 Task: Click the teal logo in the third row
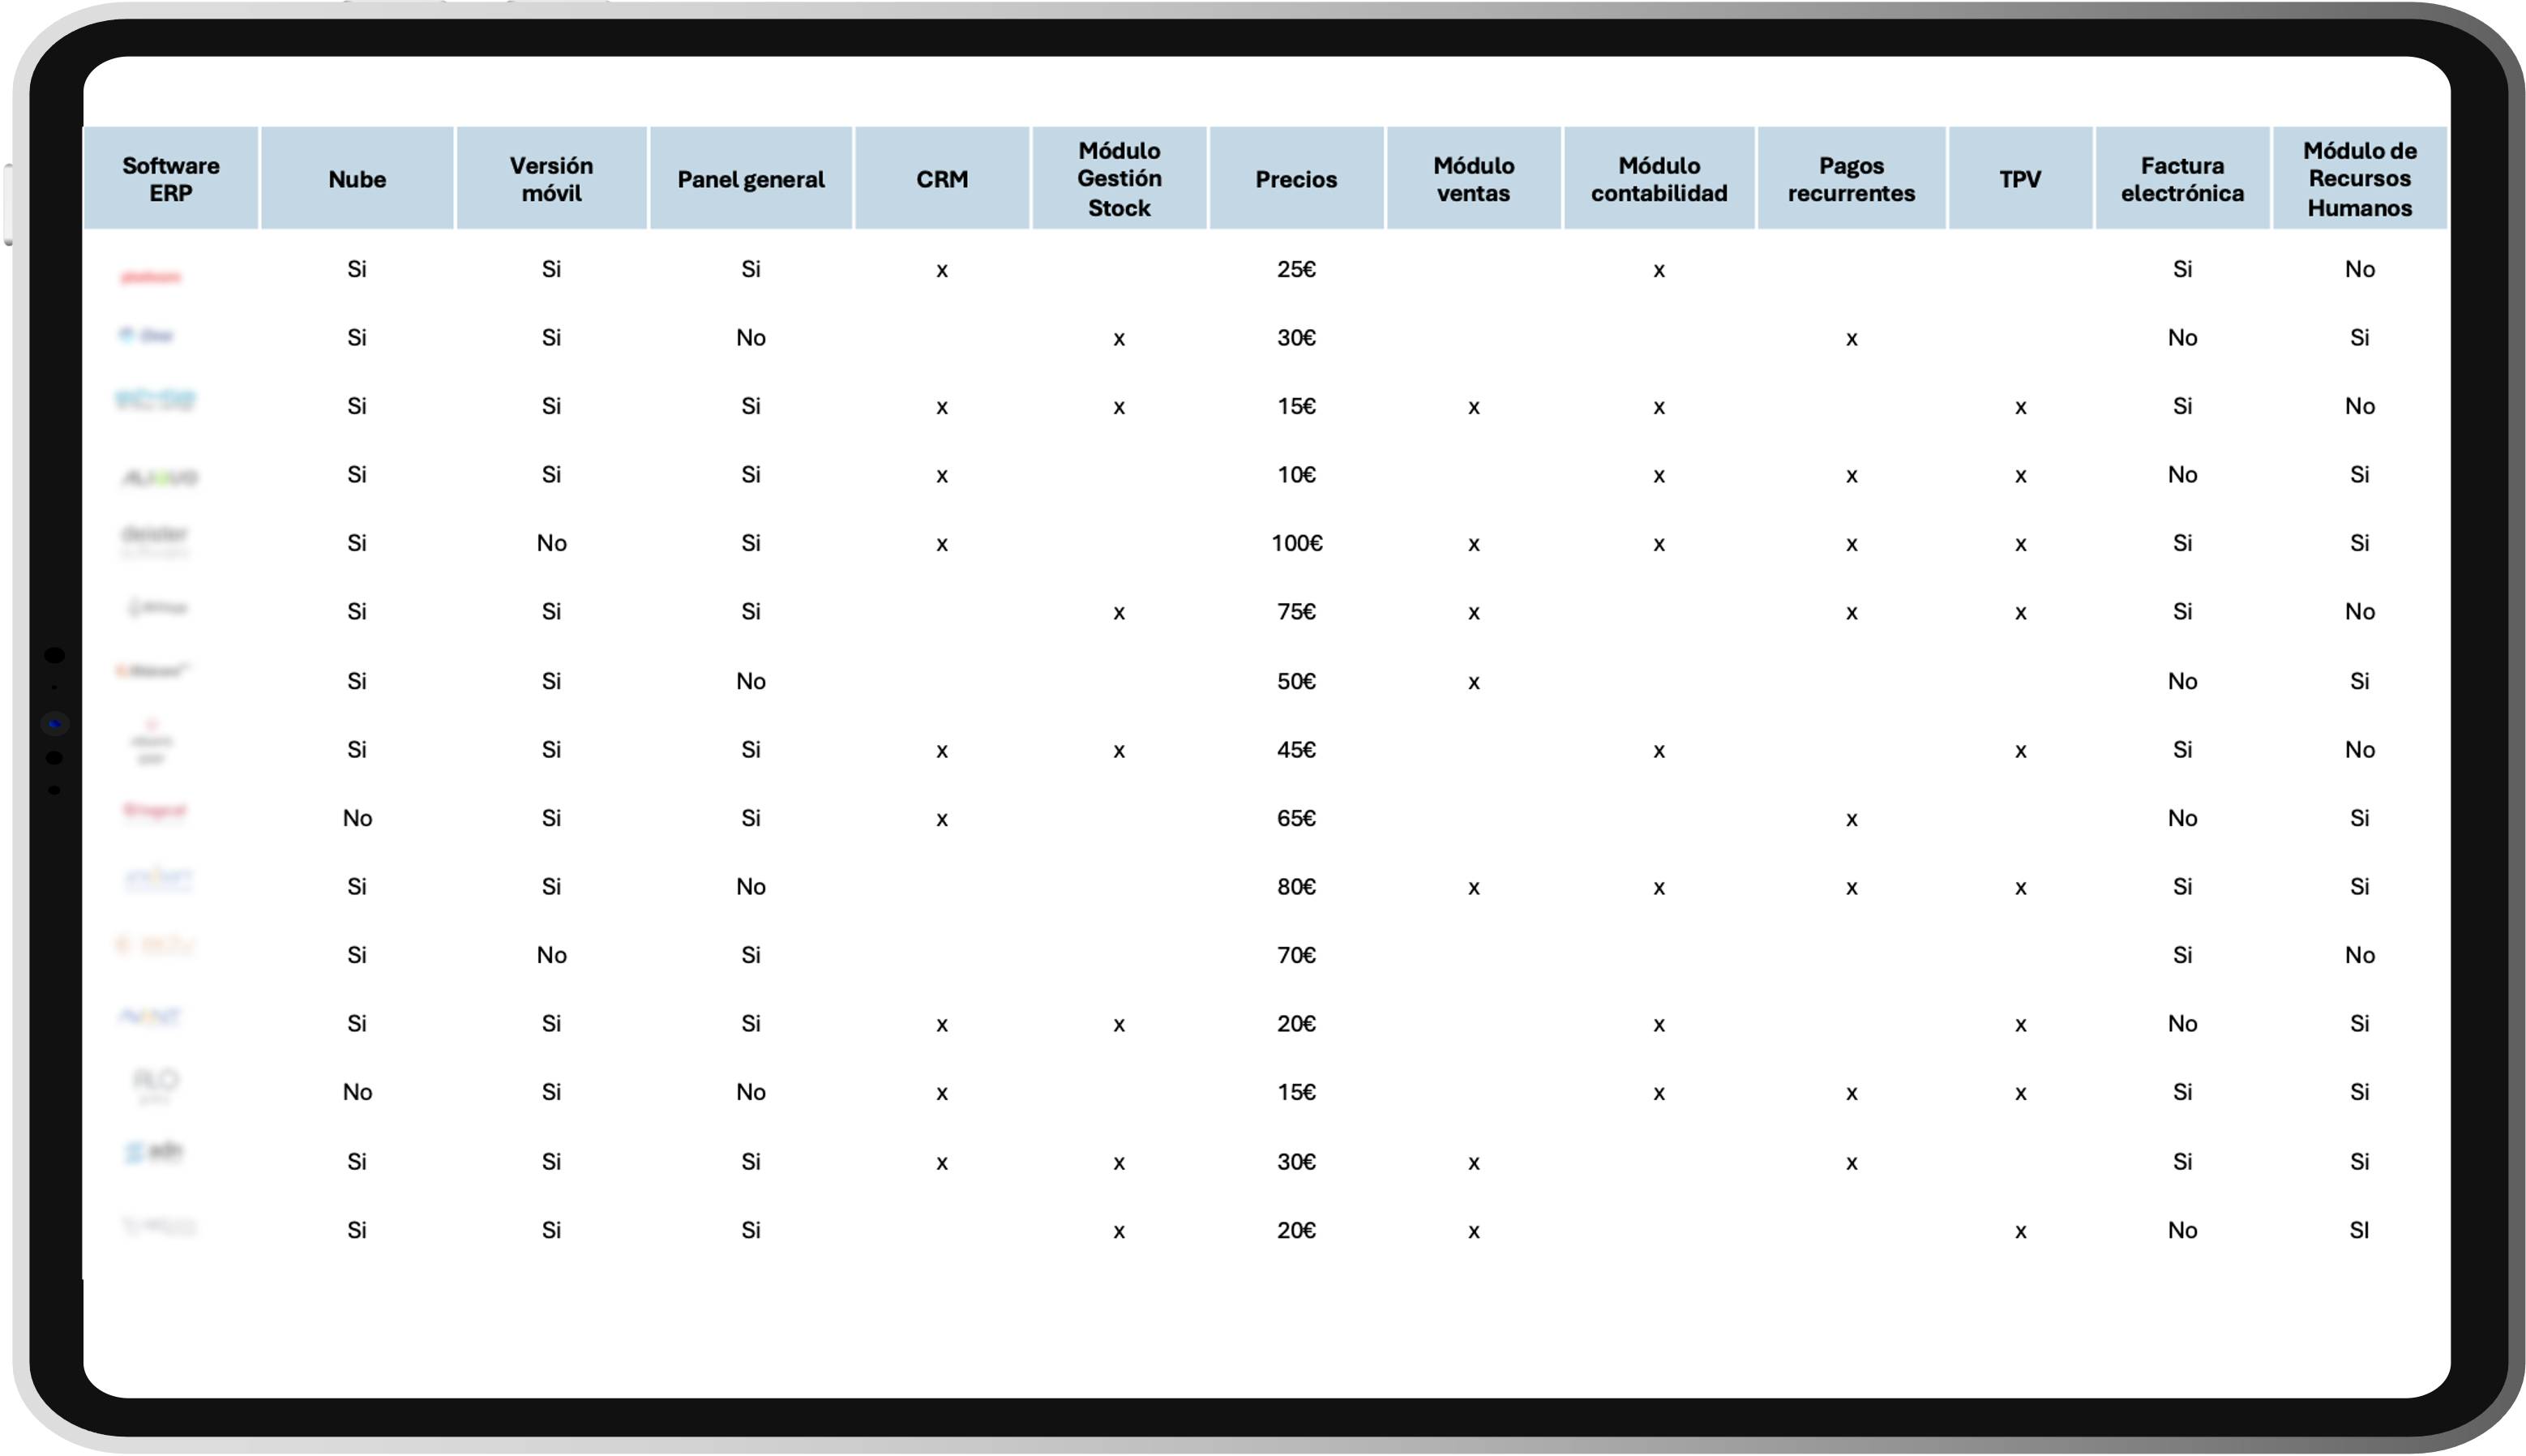coord(156,400)
